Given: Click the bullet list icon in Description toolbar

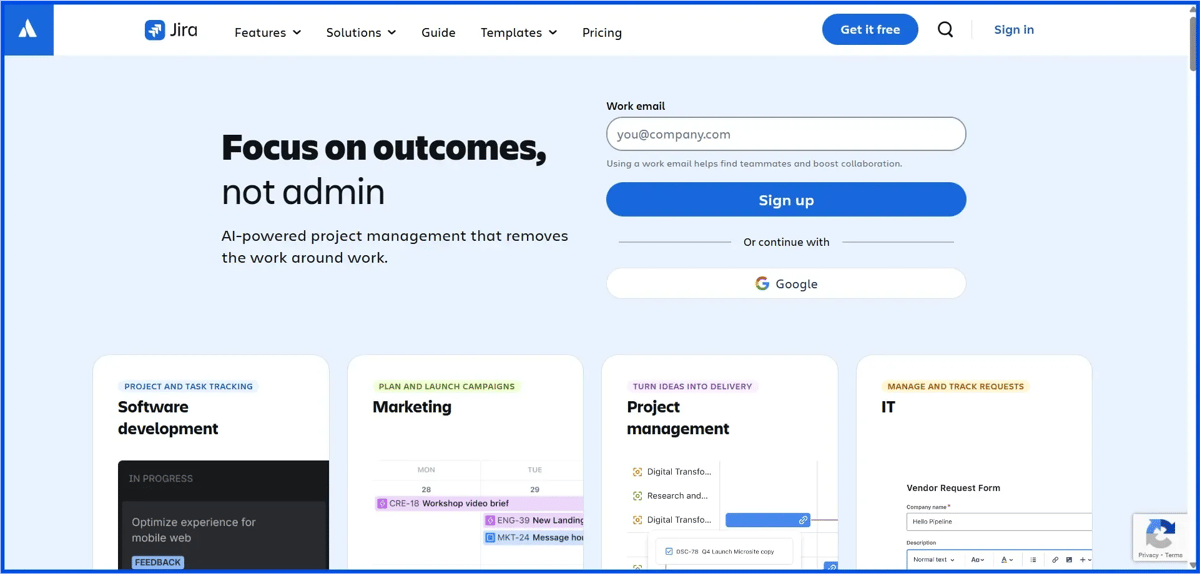Looking at the screenshot, I should point(1033,560).
